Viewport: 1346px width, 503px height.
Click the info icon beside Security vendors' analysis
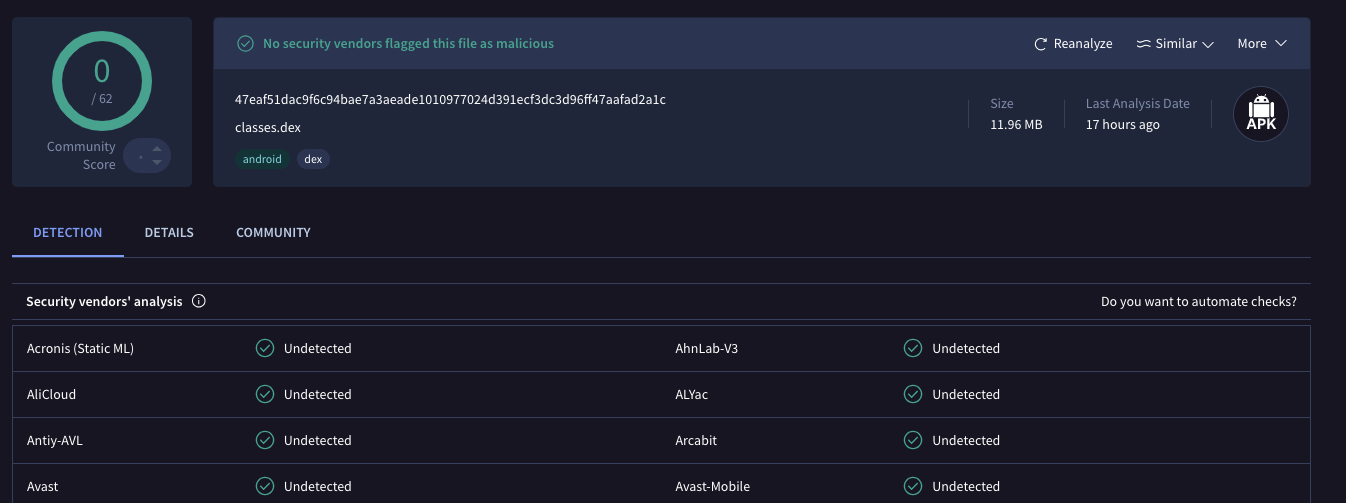tap(199, 301)
